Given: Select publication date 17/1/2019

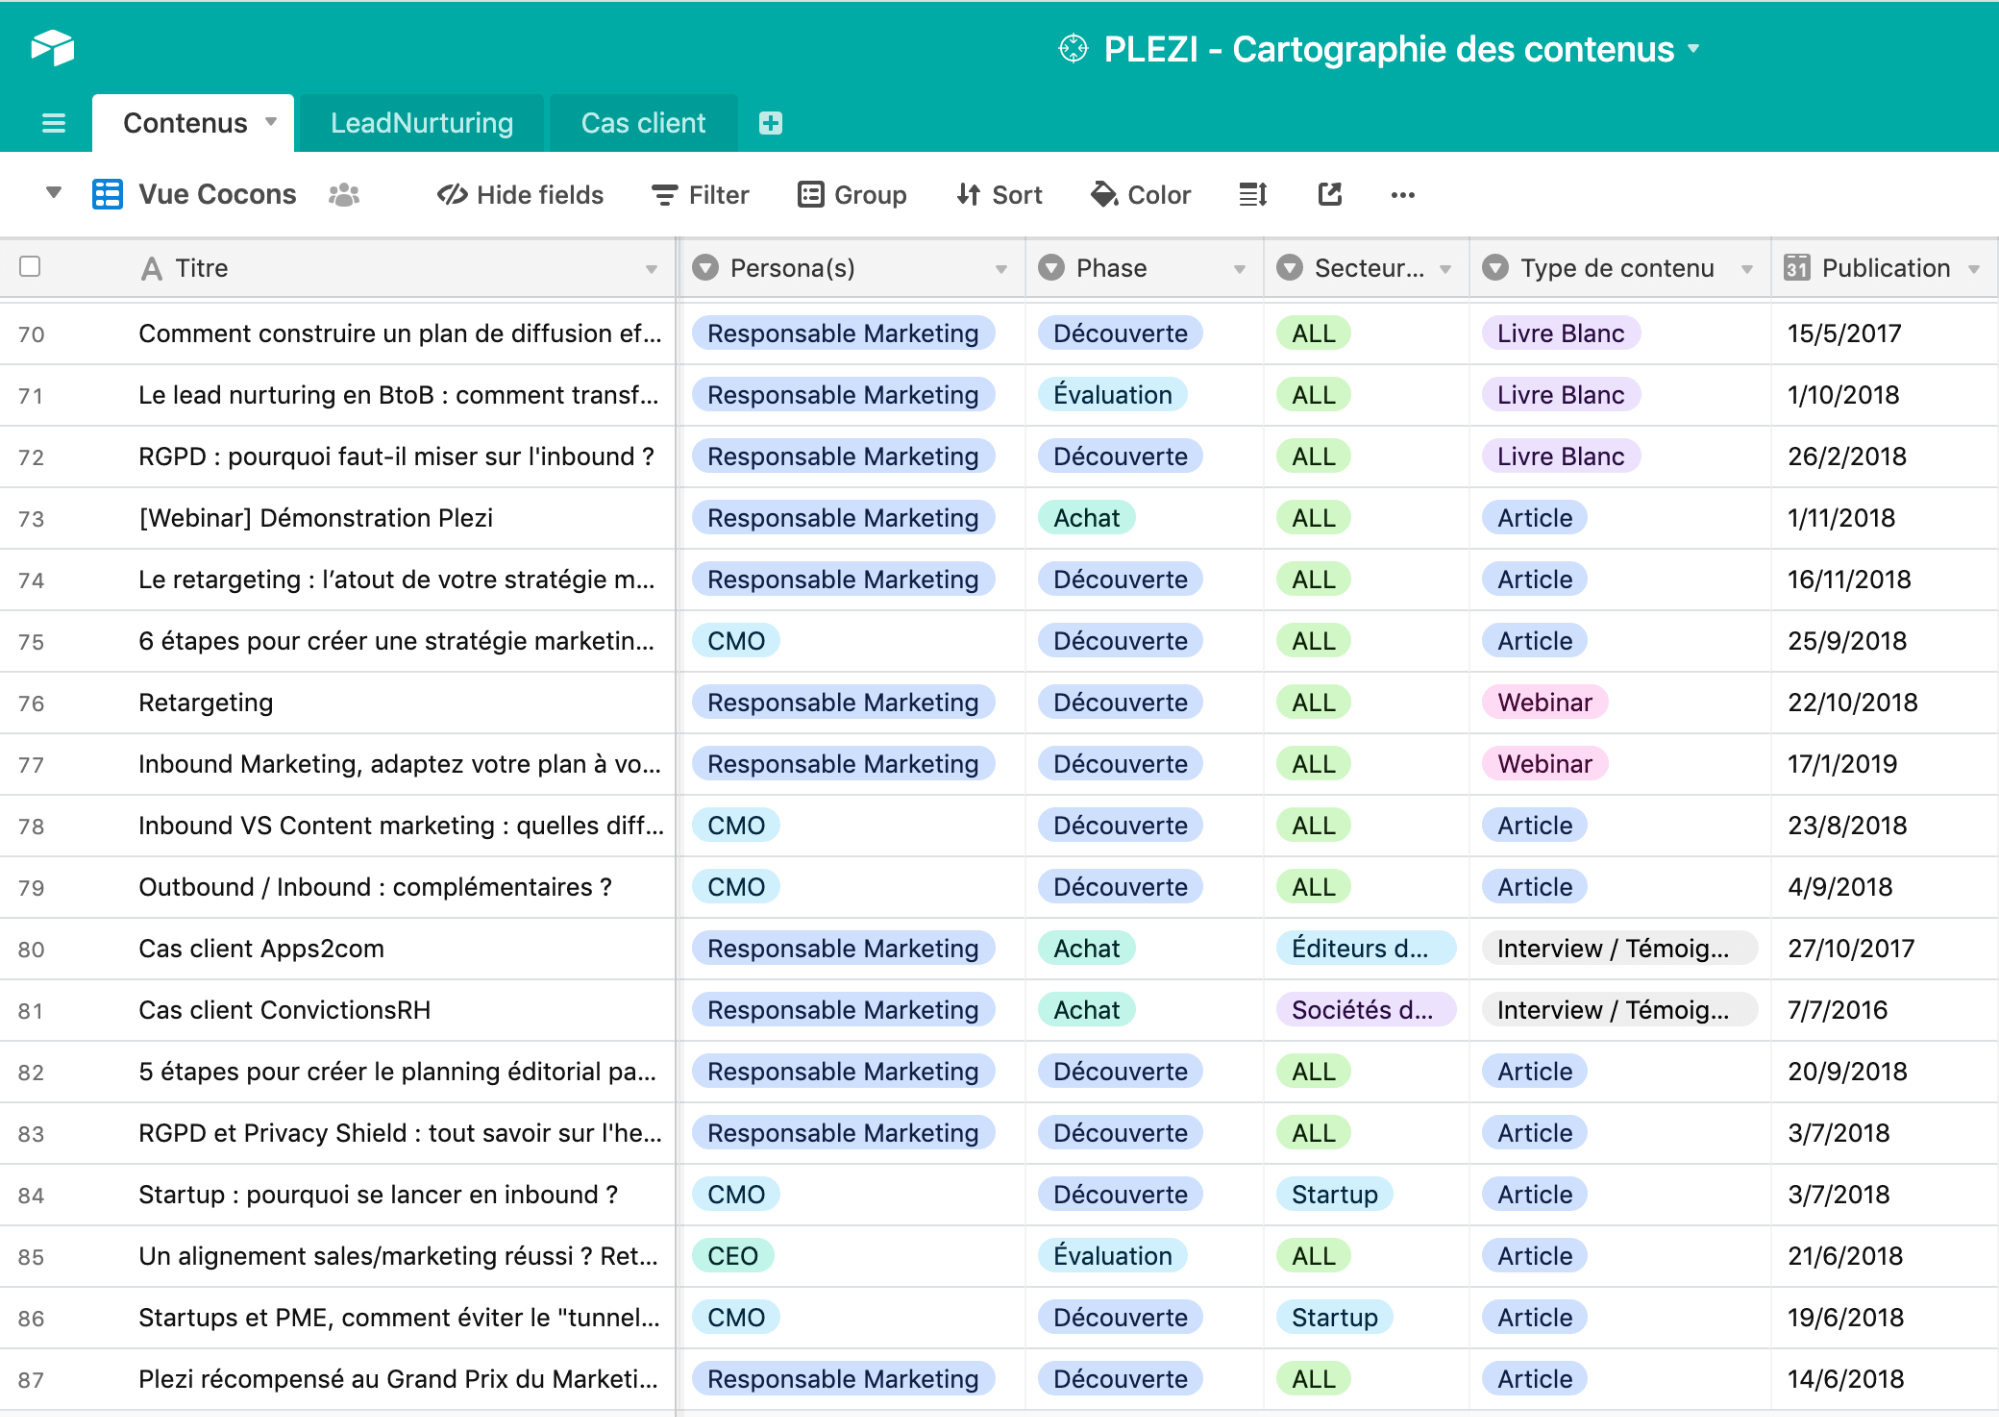Looking at the screenshot, I should click(x=1842, y=764).
